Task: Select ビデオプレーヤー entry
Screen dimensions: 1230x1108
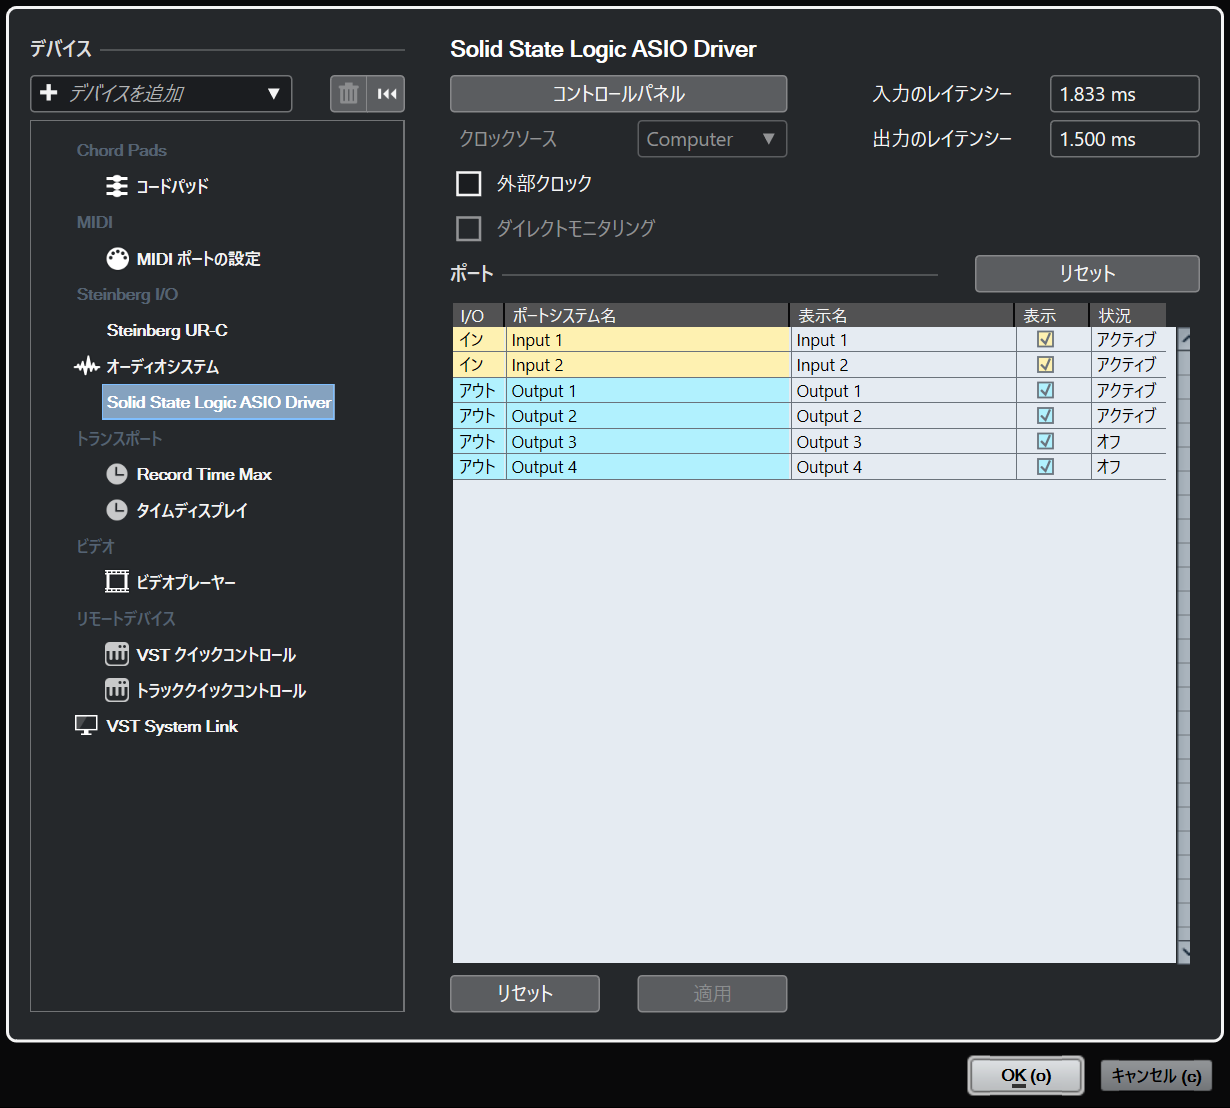Action: (186, 582)
